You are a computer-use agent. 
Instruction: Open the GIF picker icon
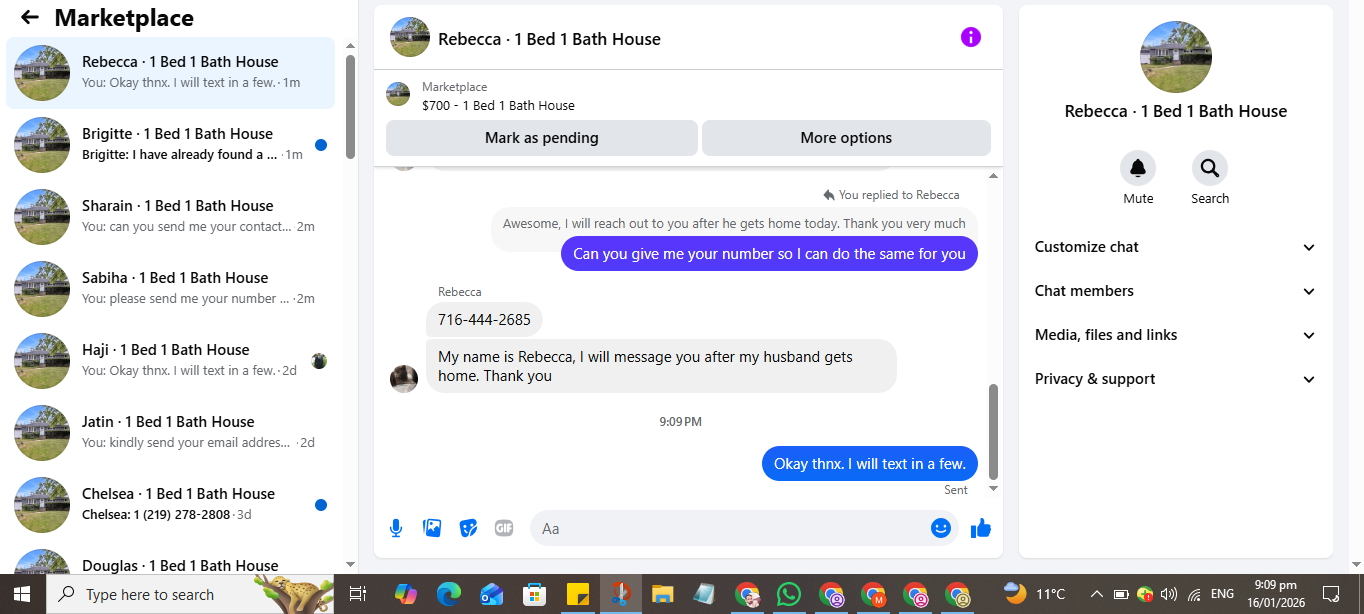pos(504,528)
